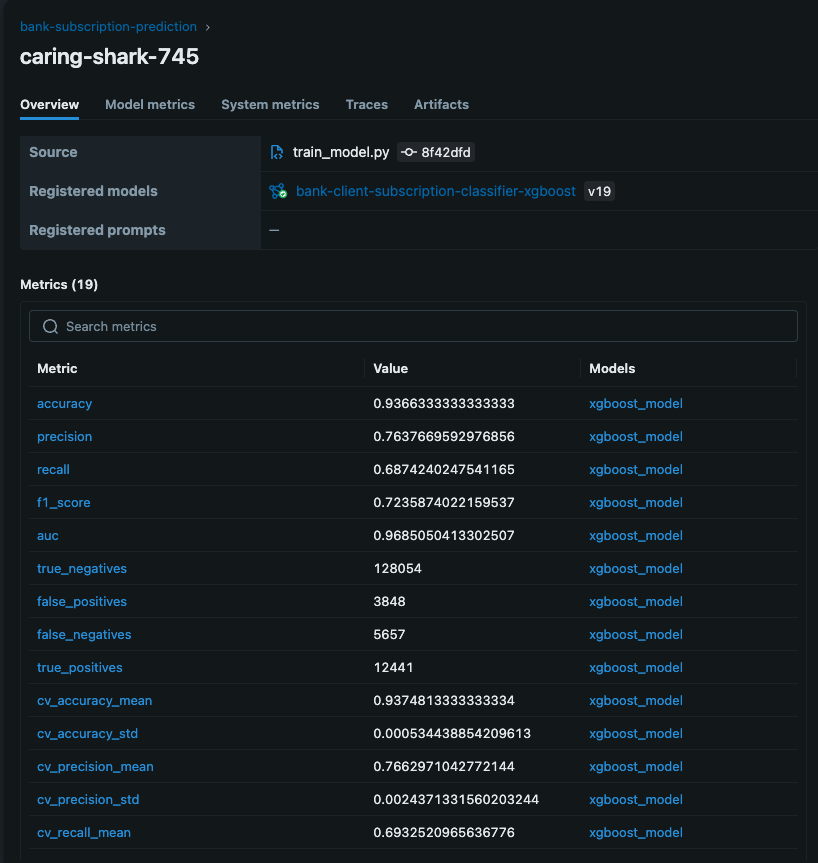Click the train_model.py source file icon
The image size is (818, 863).
point(277,152)
